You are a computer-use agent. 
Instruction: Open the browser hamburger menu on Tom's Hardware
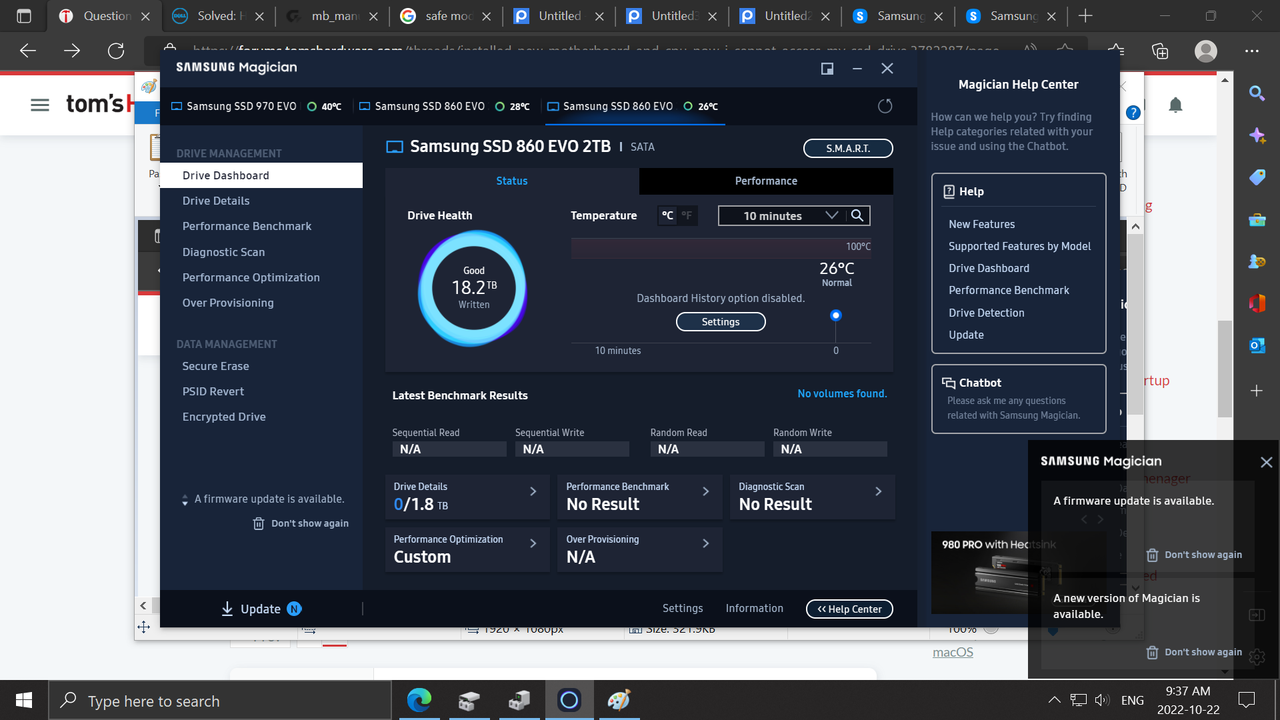[x=40, y=104]
